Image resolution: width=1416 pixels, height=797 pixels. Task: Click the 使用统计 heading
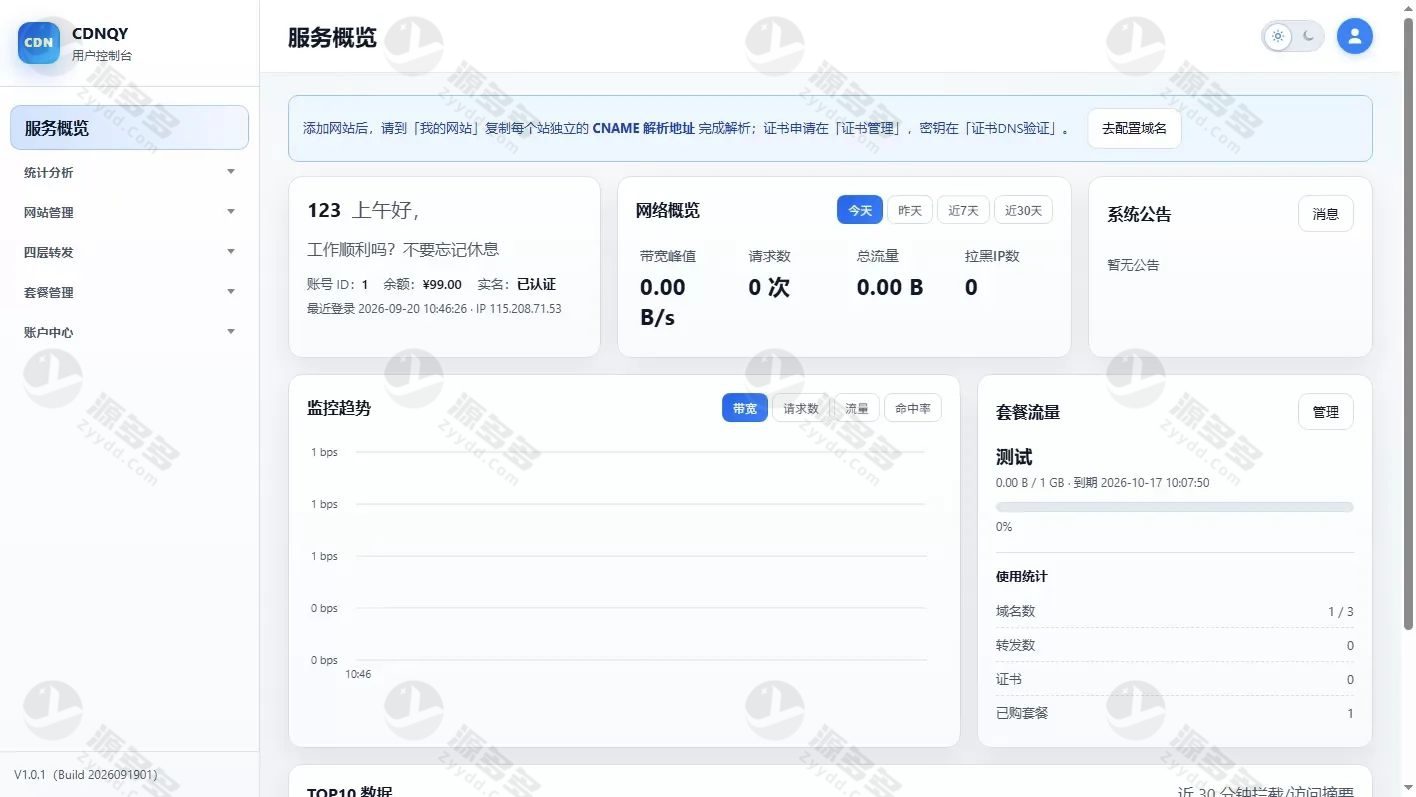pos(1022,576)
